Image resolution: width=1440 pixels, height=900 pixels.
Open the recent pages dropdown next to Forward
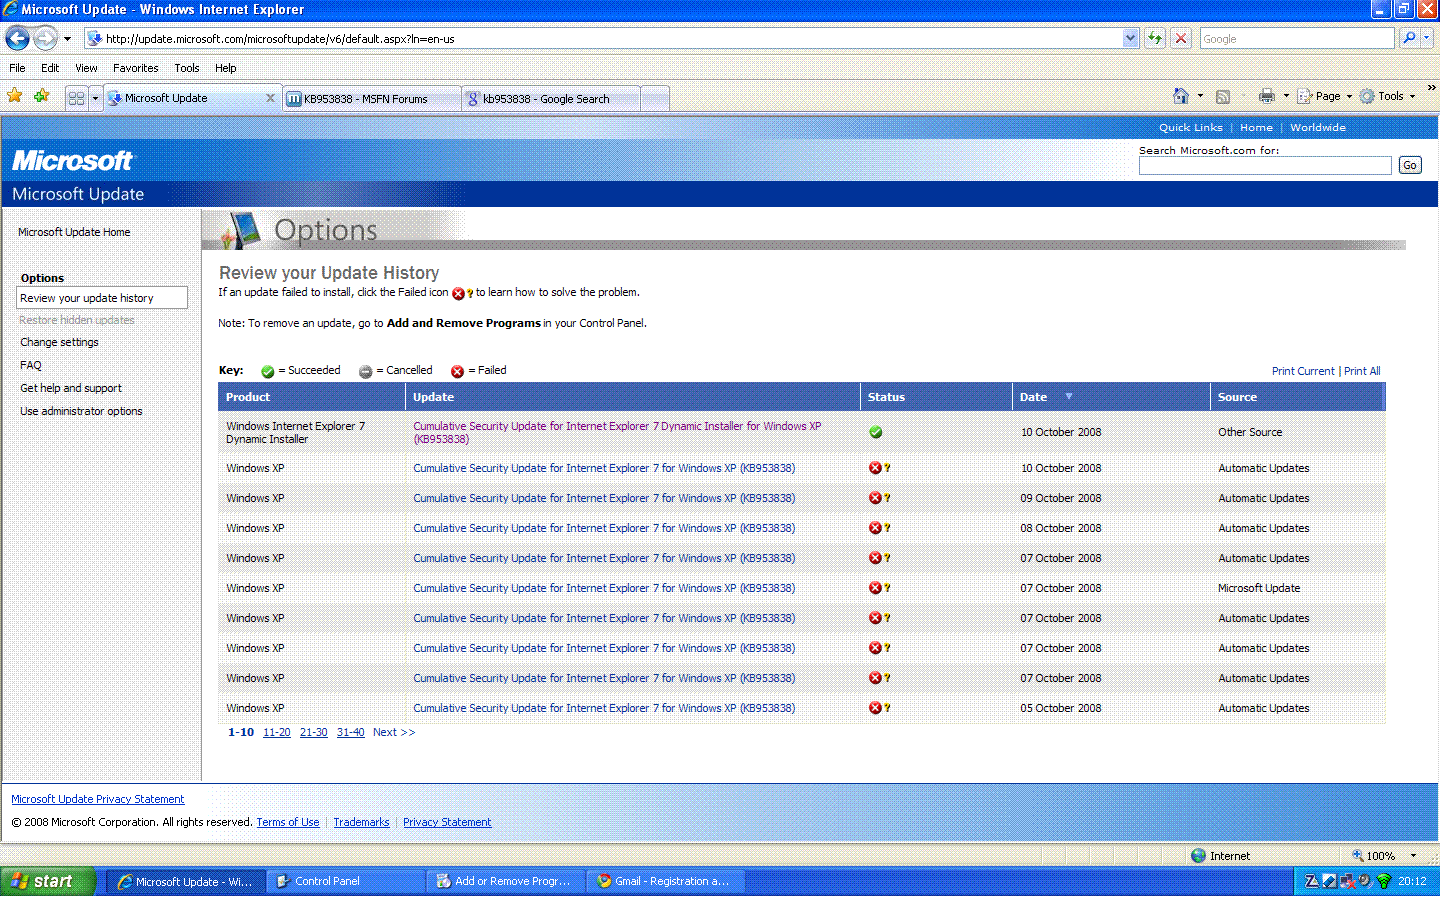point(68,39)
